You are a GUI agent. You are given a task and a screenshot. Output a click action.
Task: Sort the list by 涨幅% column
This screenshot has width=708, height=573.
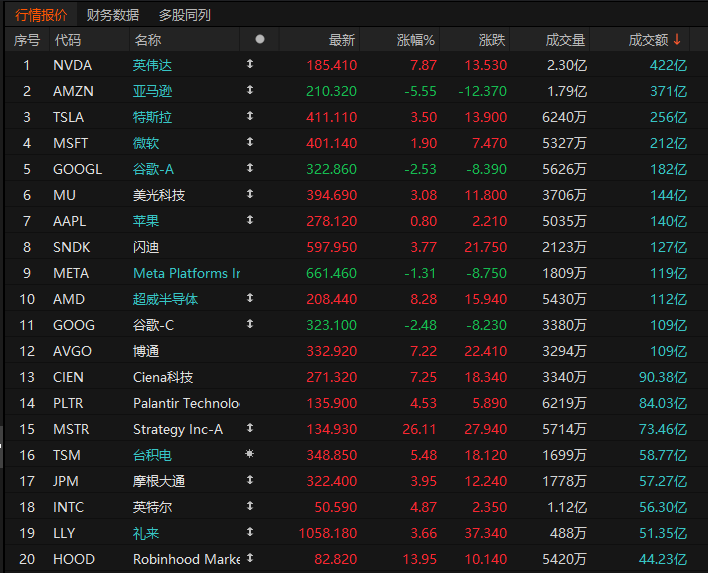(416, 40)
